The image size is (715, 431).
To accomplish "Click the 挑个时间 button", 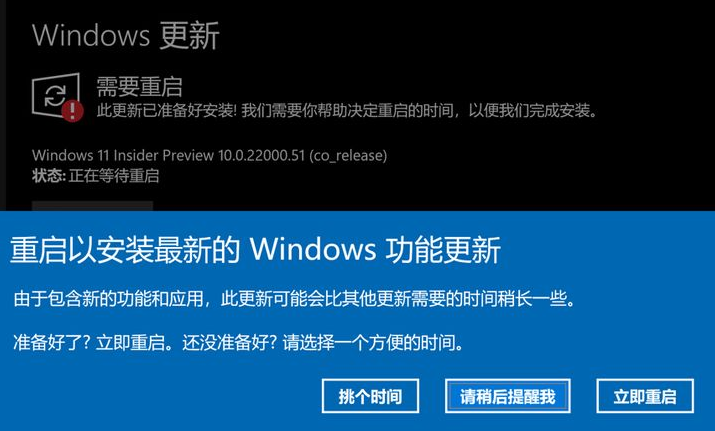I will tap(370, 396).
